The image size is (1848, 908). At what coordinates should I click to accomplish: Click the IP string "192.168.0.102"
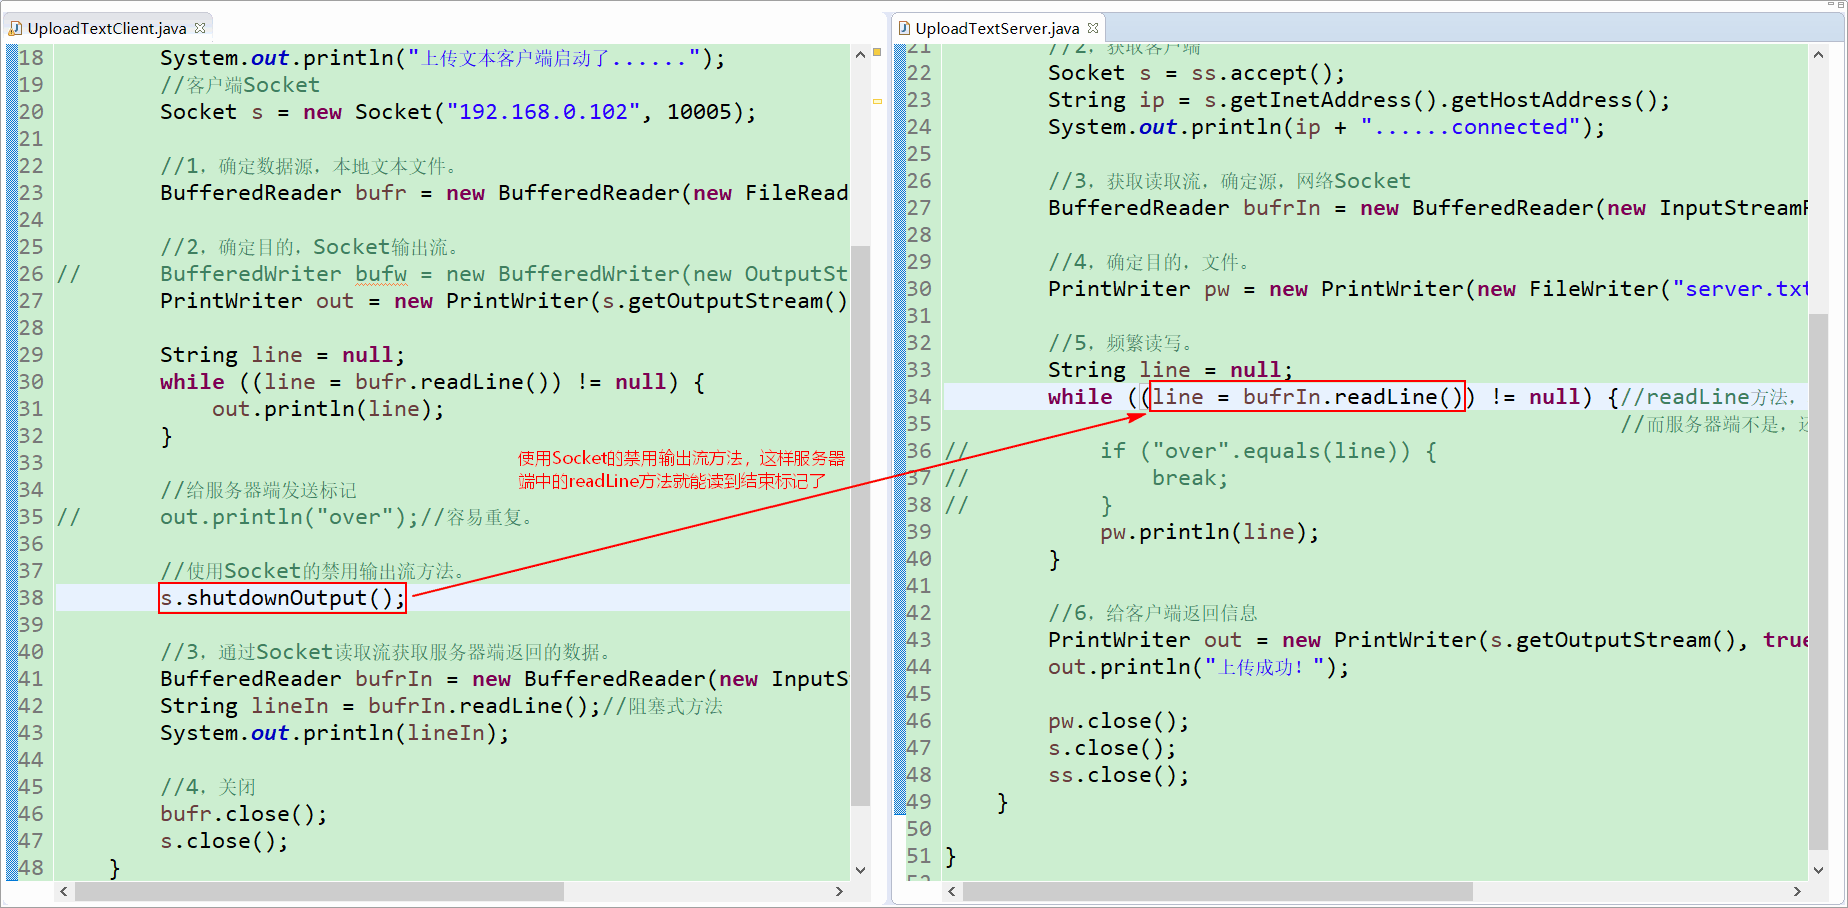point(543,112)
